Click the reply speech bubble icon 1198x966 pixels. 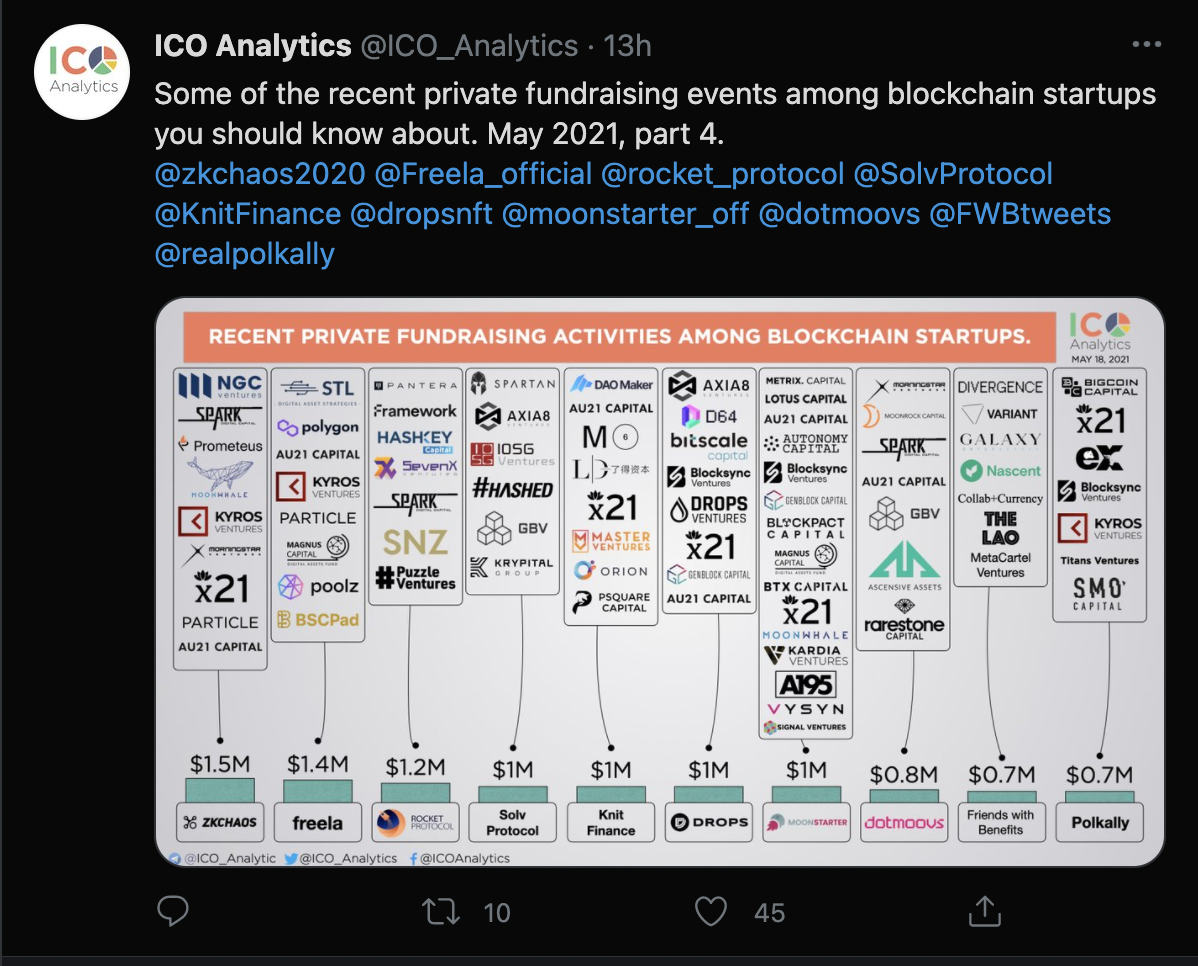click(x=174, y=911)
